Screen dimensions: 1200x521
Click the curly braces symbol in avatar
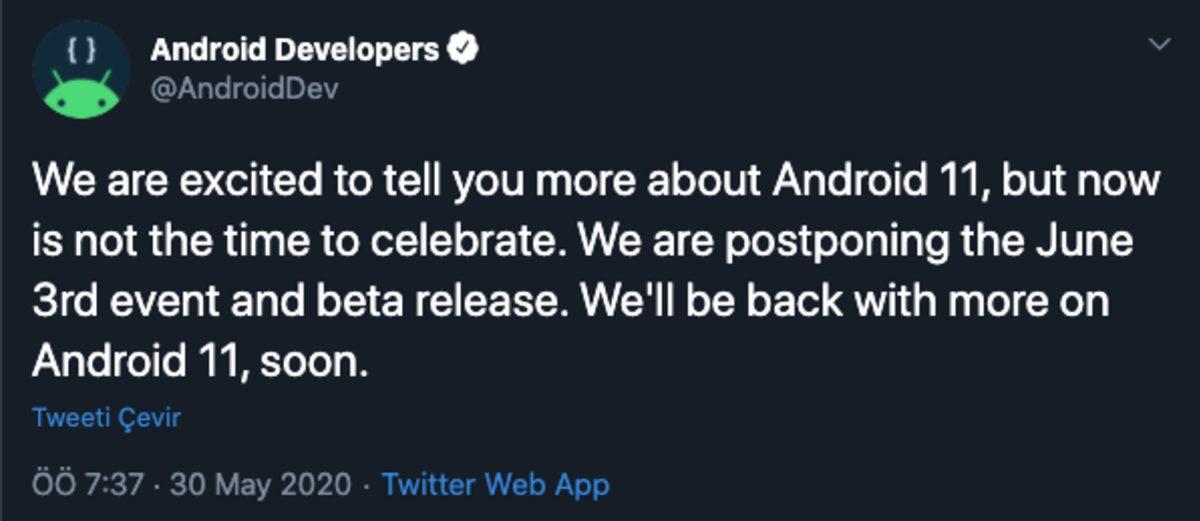(x=81, y=48)
